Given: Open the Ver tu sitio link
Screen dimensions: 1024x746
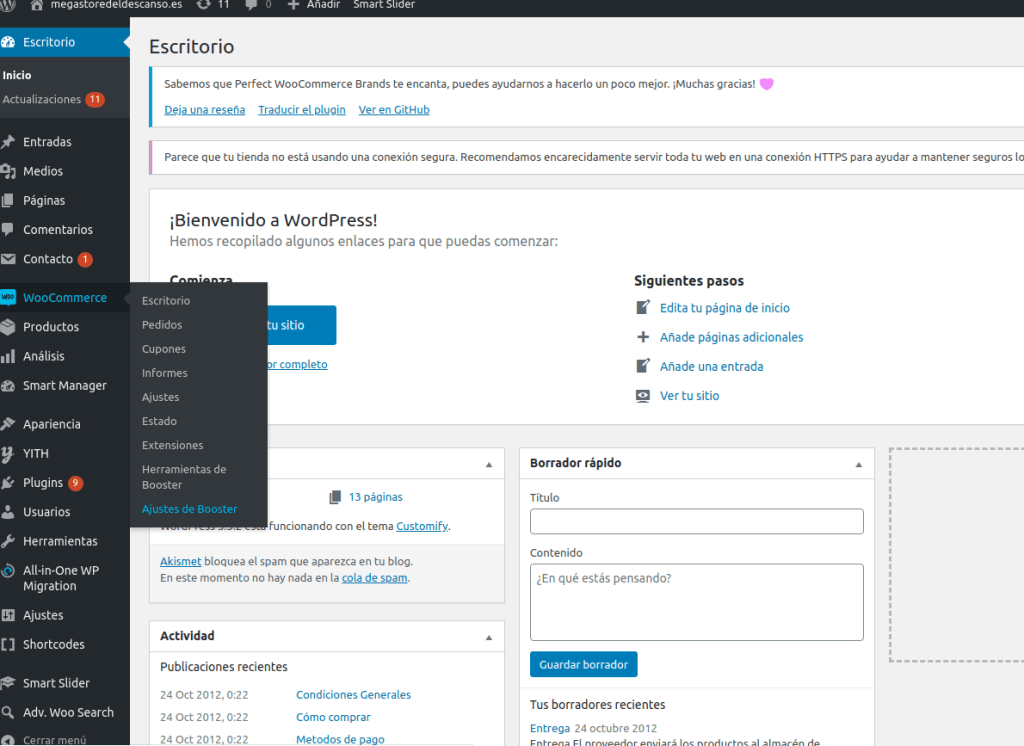Looking at the screenshot, I should coord(689,396).
